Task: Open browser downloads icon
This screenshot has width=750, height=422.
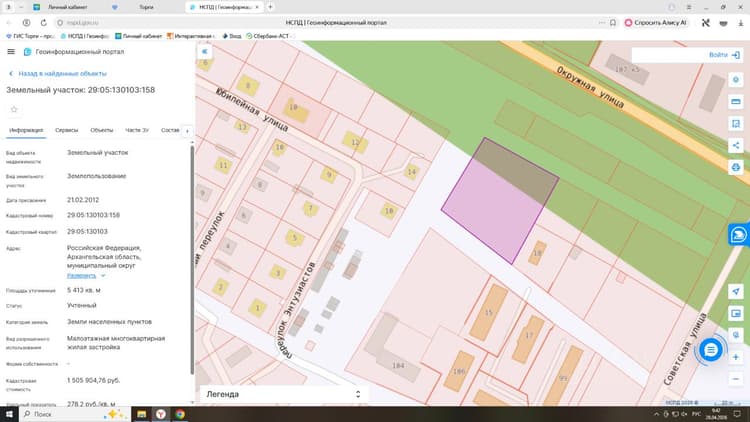Action: pos(740,22)
